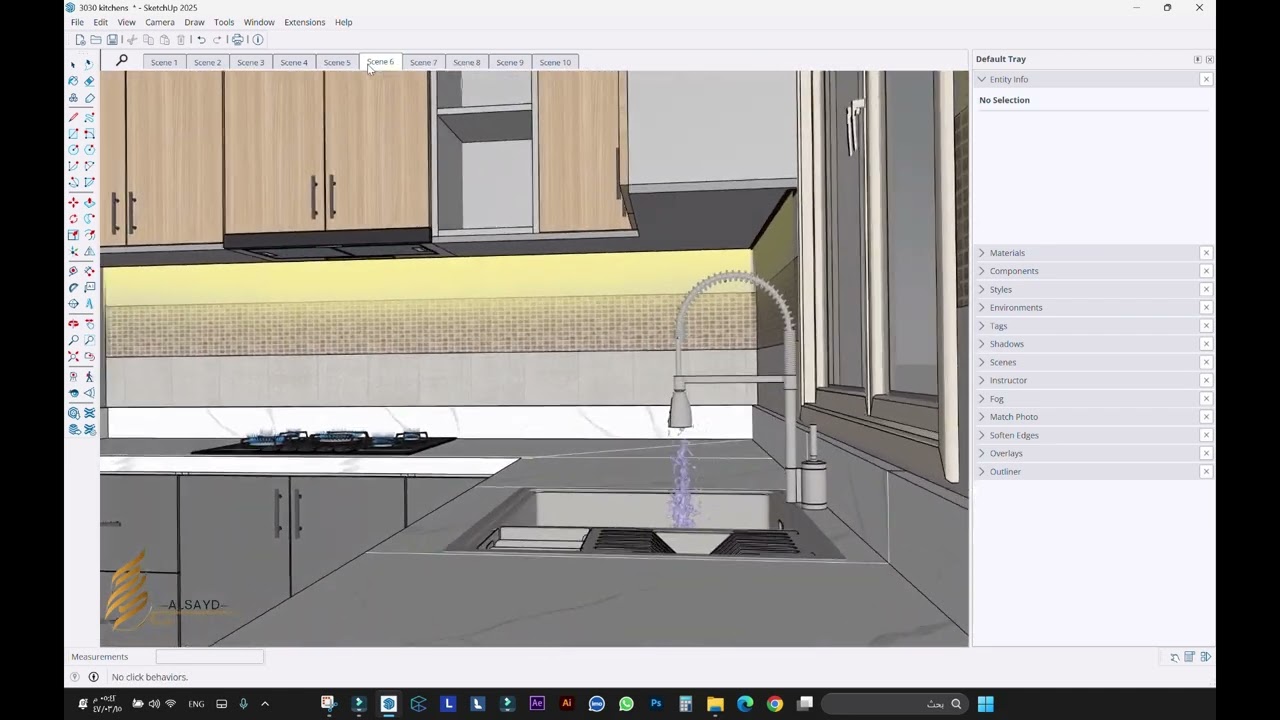This screenshot has width=1280, height=720.
Task: Close the Default Tray
Action: pos(1209,59)
